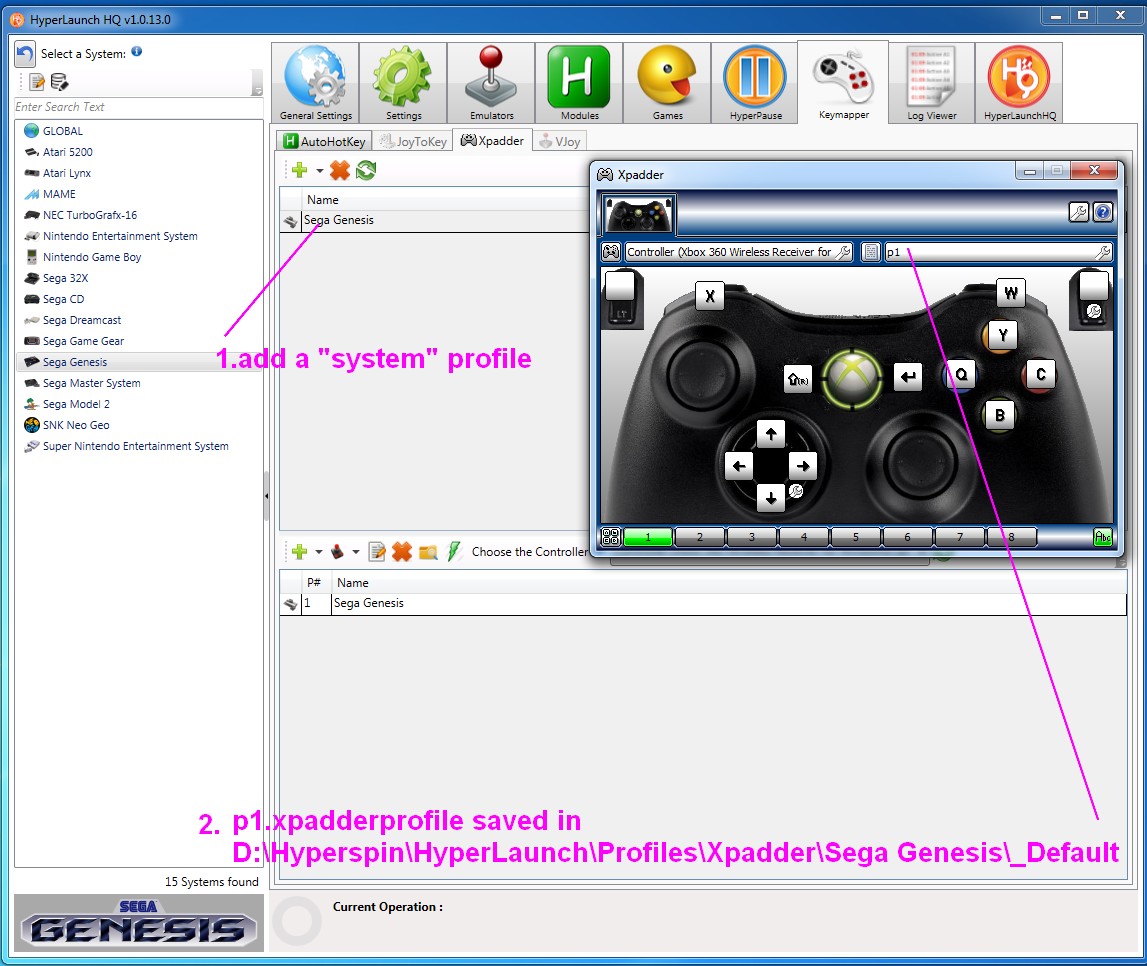Open the Log Viewer section
1147x966 pixels.
tap(931, 83)
